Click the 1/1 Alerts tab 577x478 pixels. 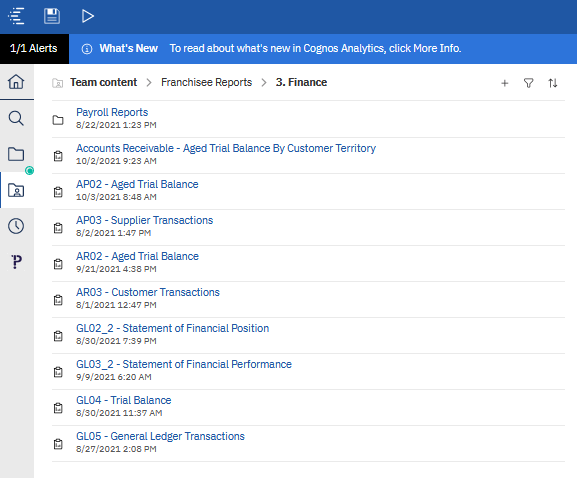34,49
